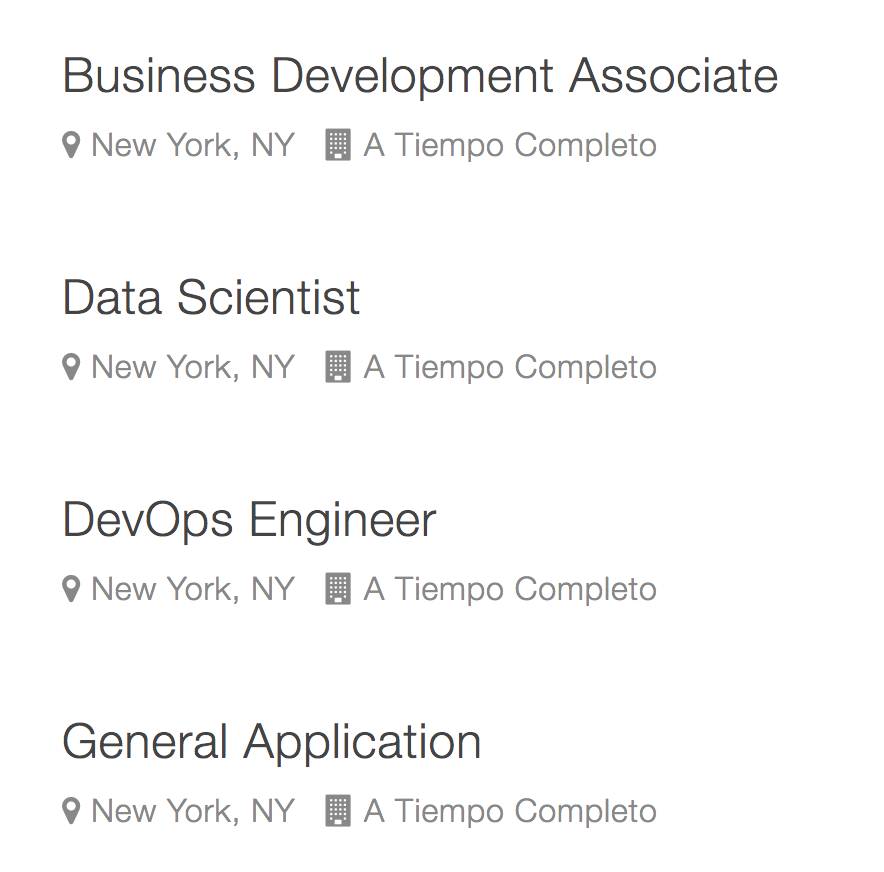The height and width of the screenshot is (872, 884).
Task: Click building icon under DevOps Engineer
Action: [x=338, y=590]
